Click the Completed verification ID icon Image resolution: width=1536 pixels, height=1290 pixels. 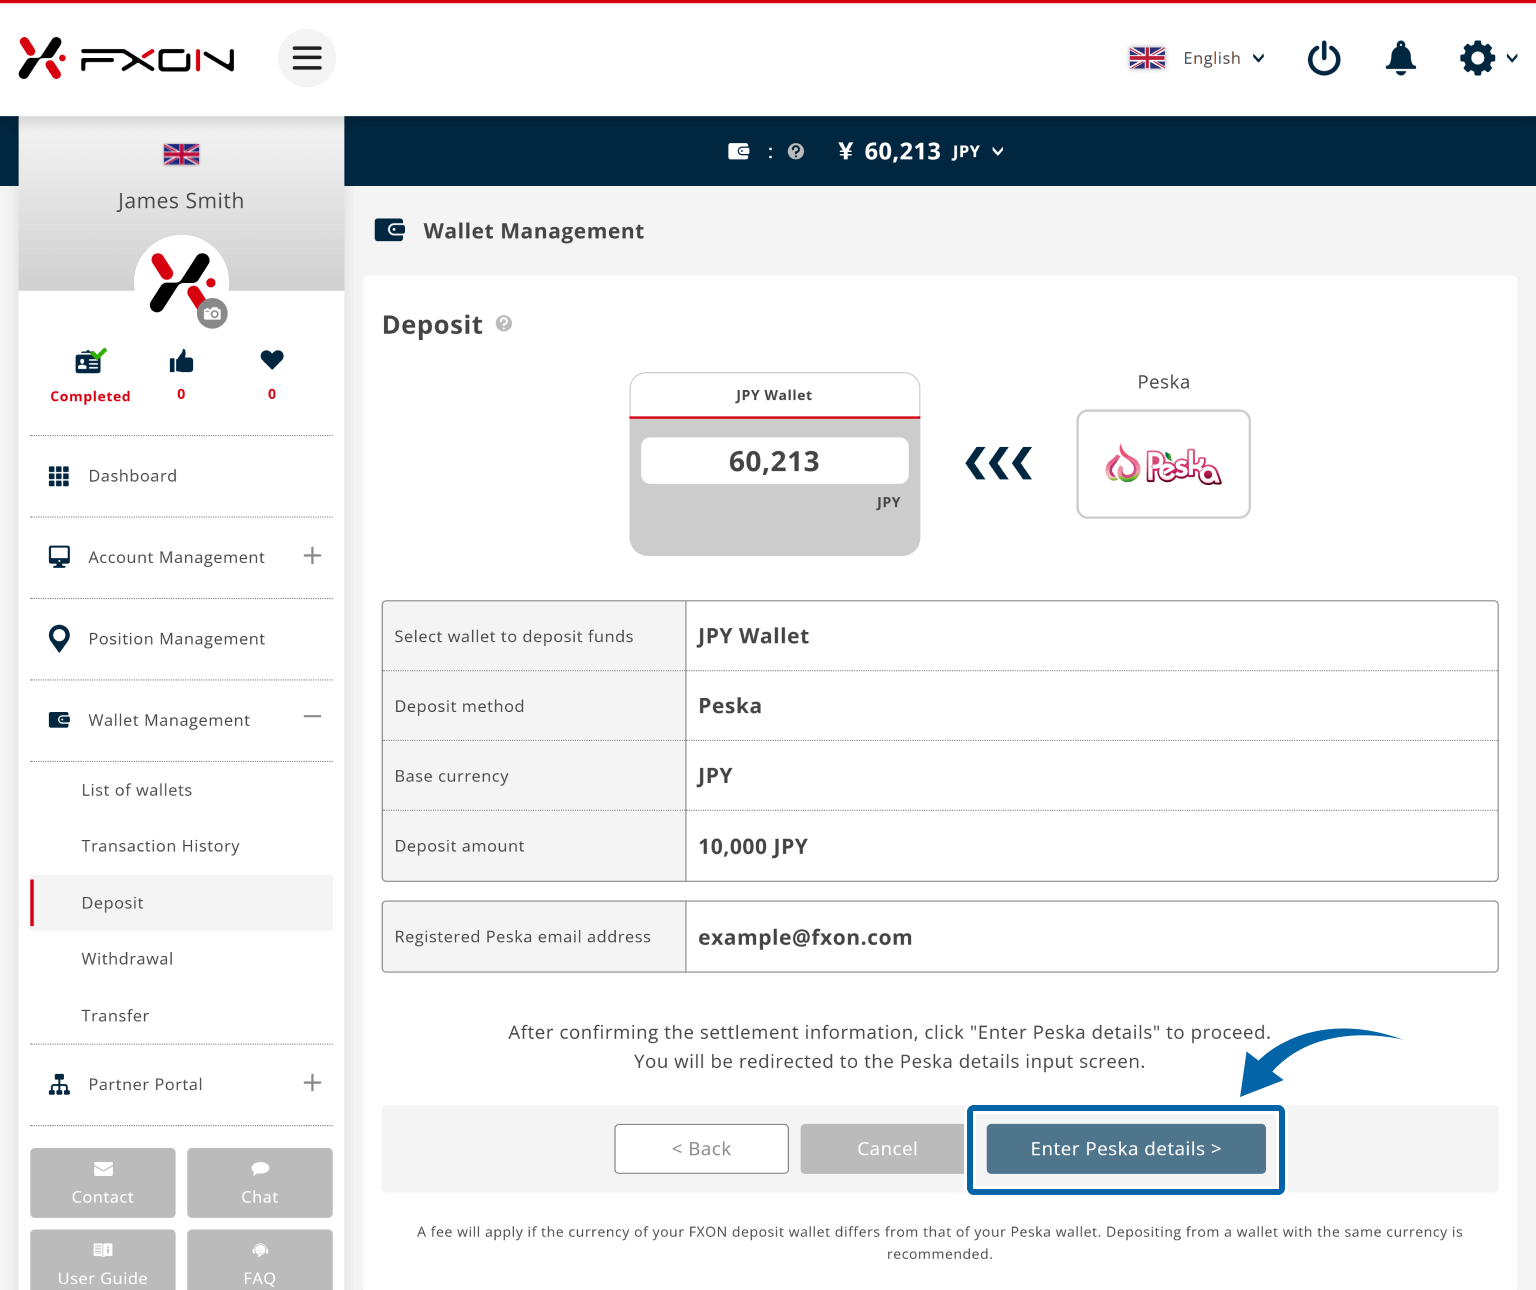point(90,362)
